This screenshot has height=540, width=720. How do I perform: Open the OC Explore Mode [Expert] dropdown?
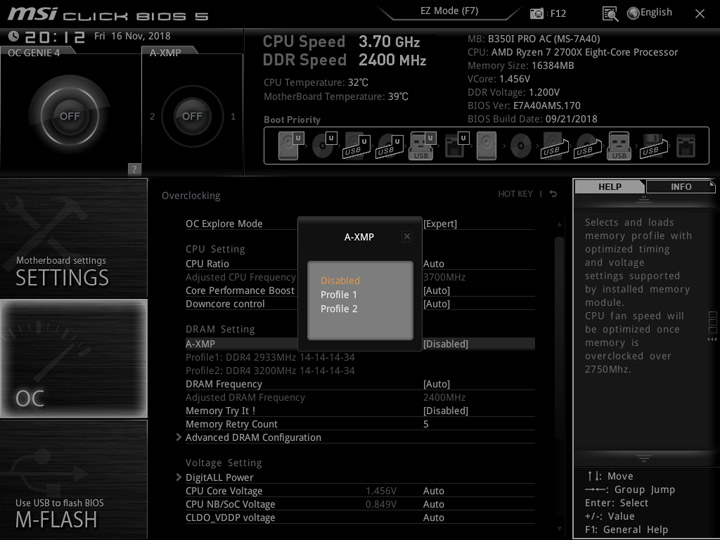pyautogui.click(x=440, y=224)
